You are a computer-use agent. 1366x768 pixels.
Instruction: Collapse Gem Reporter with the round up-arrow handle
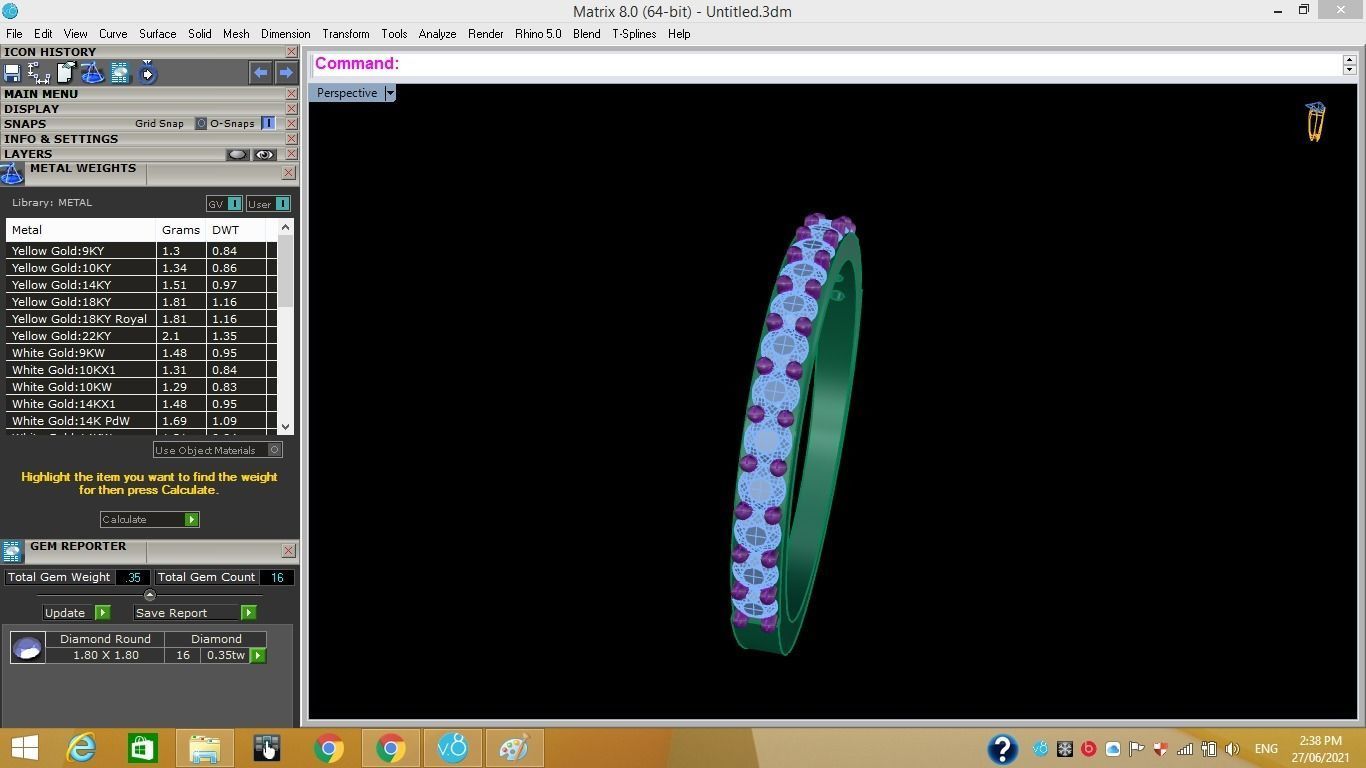click(150, 596)
